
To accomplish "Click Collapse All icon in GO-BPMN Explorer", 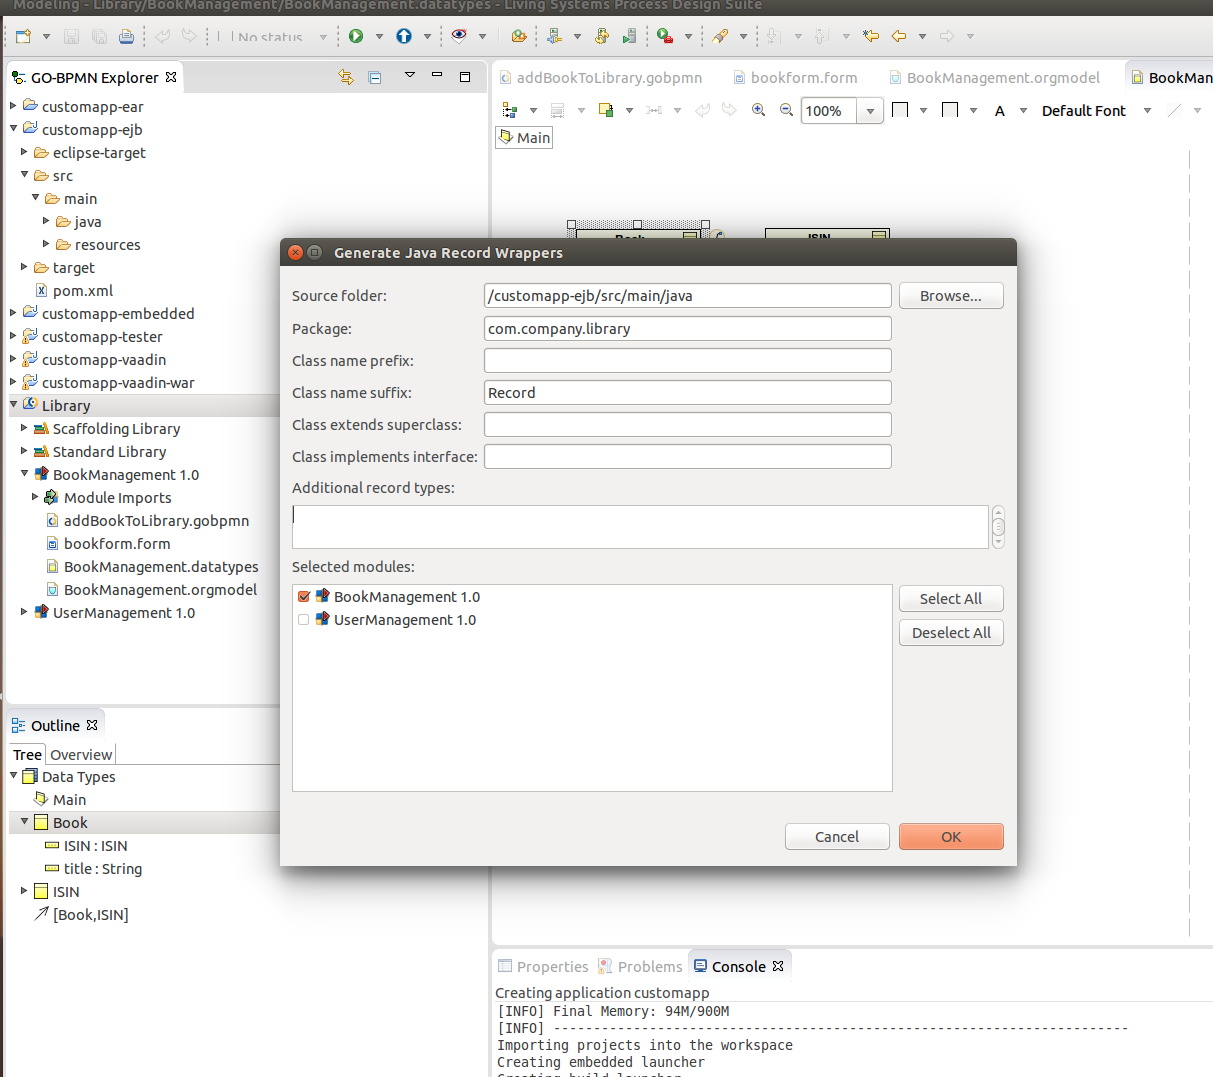I will point(375,77).
